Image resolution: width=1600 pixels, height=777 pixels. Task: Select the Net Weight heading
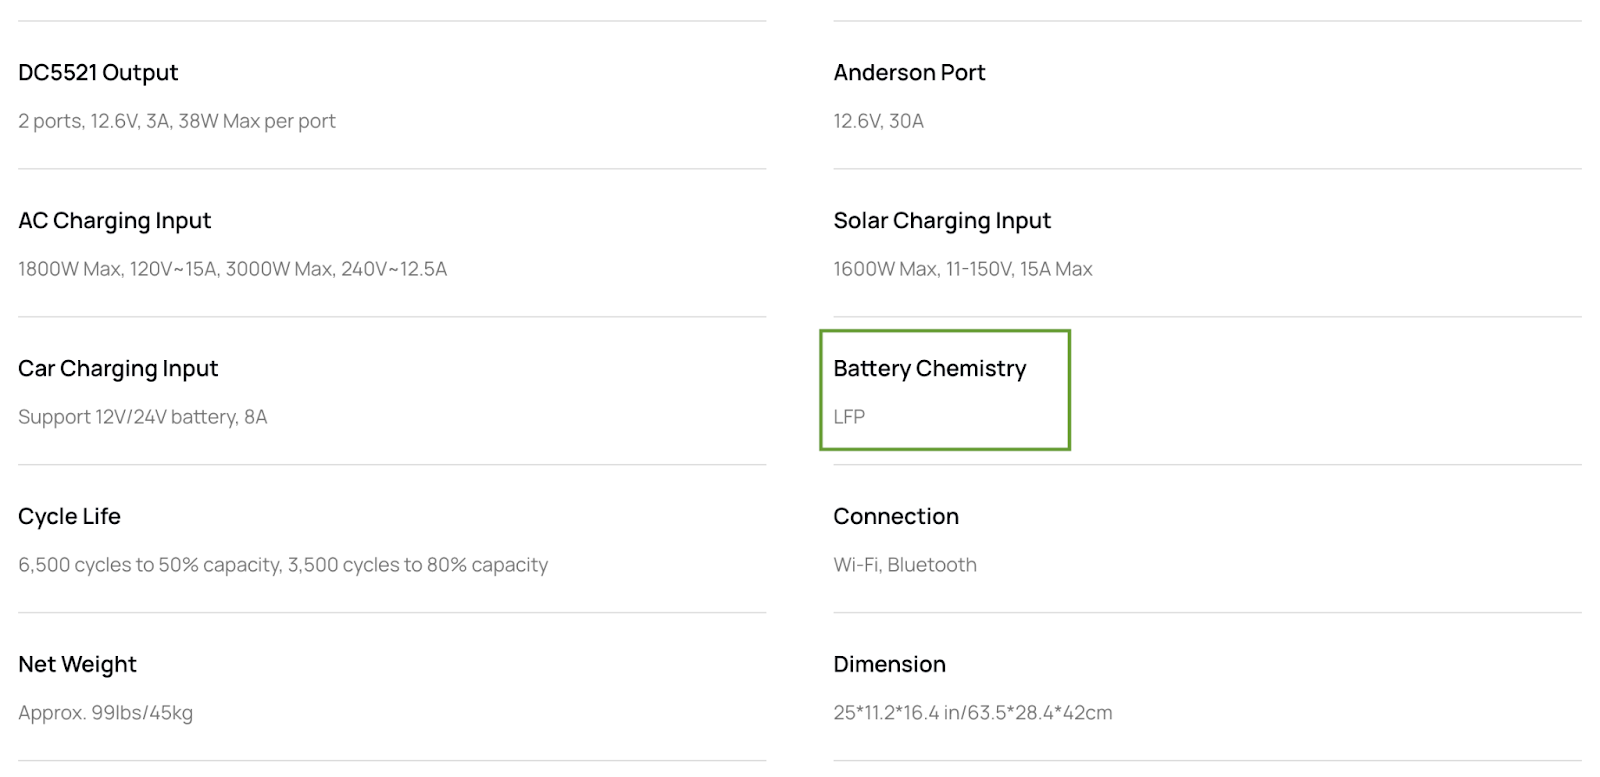pos(77,665)
